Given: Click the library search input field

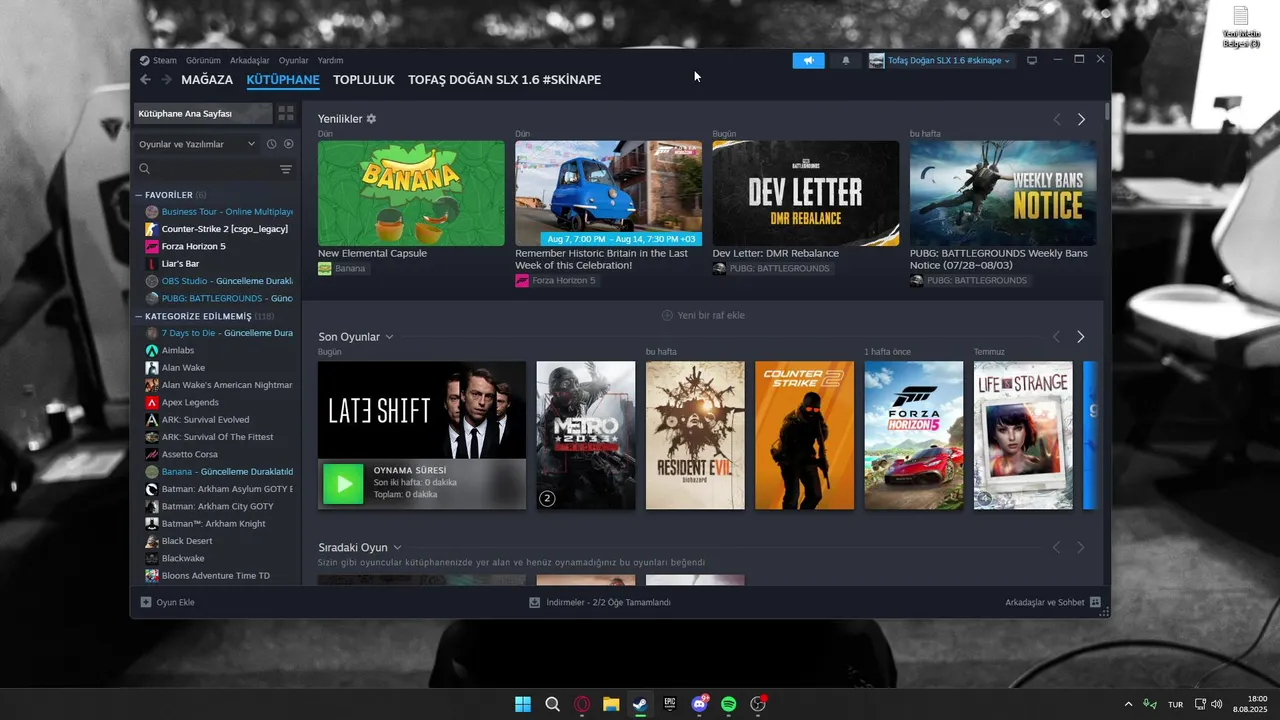Looking at the screenshot, I should pyautogui.click(x=213, y=169).
